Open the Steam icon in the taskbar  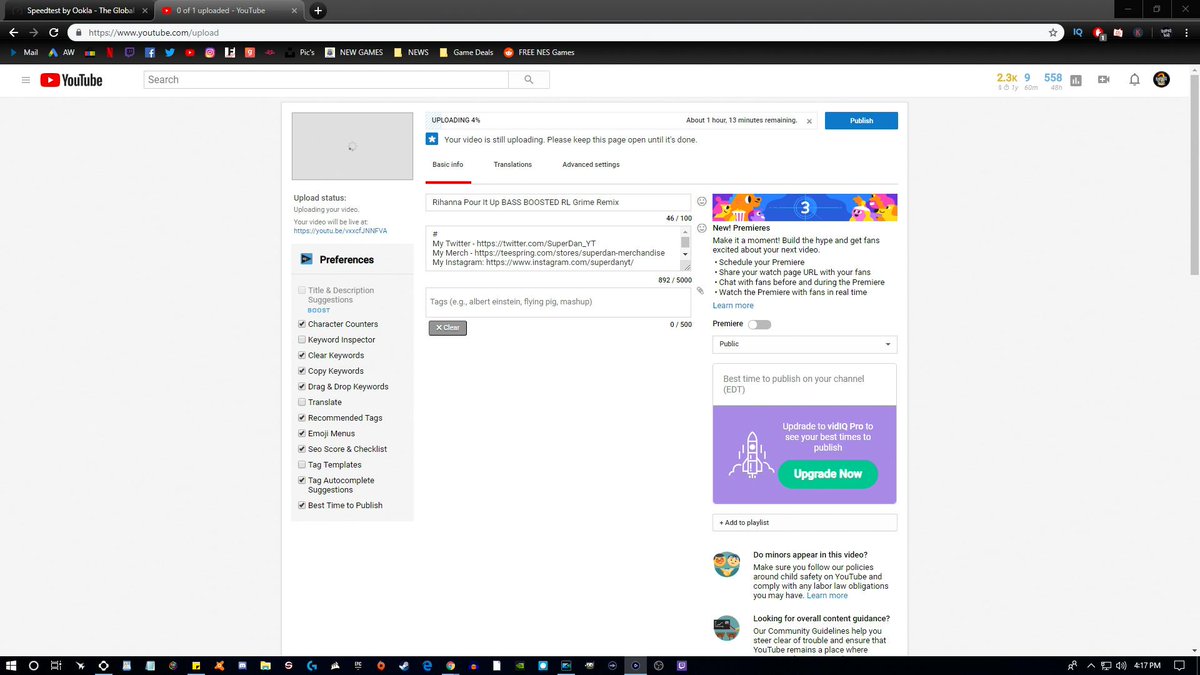(403, 665)
